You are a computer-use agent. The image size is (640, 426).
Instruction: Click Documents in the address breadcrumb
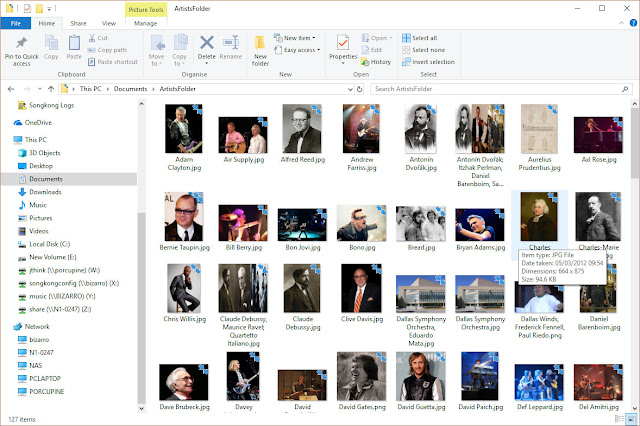(x=130, y=89)
